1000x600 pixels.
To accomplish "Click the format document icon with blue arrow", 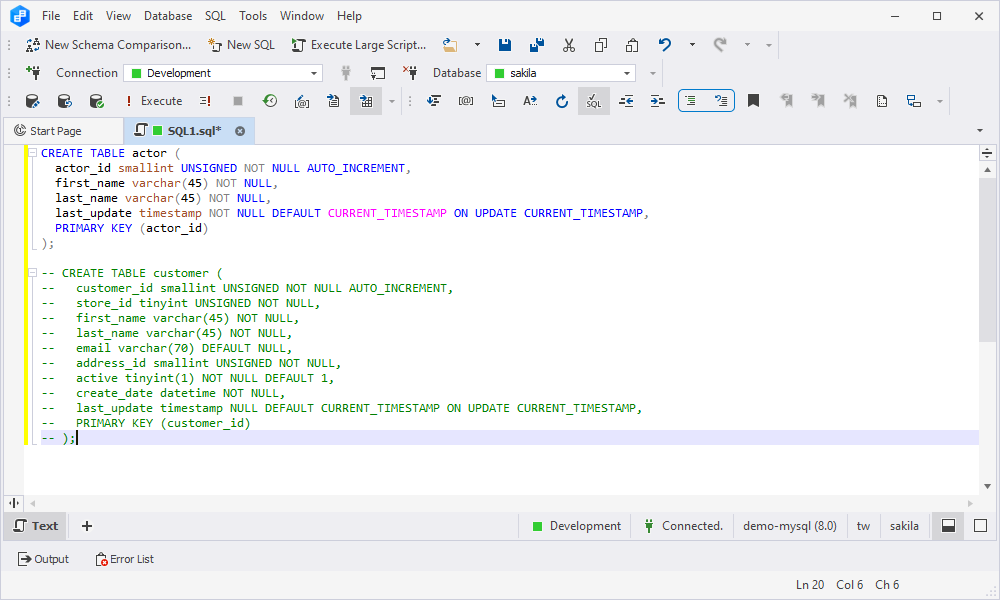I will pos(434,101).
